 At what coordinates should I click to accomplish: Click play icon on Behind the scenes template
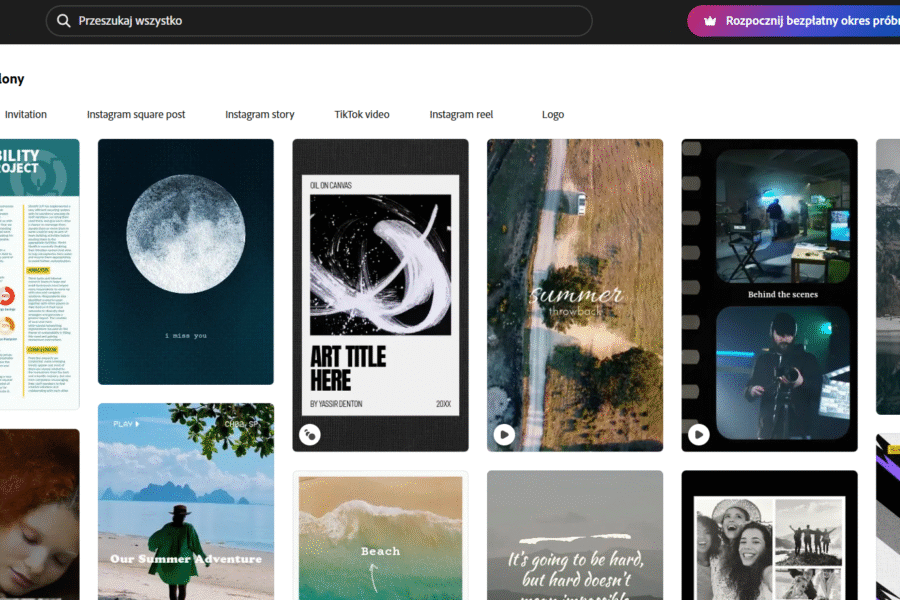click(699, 434)
